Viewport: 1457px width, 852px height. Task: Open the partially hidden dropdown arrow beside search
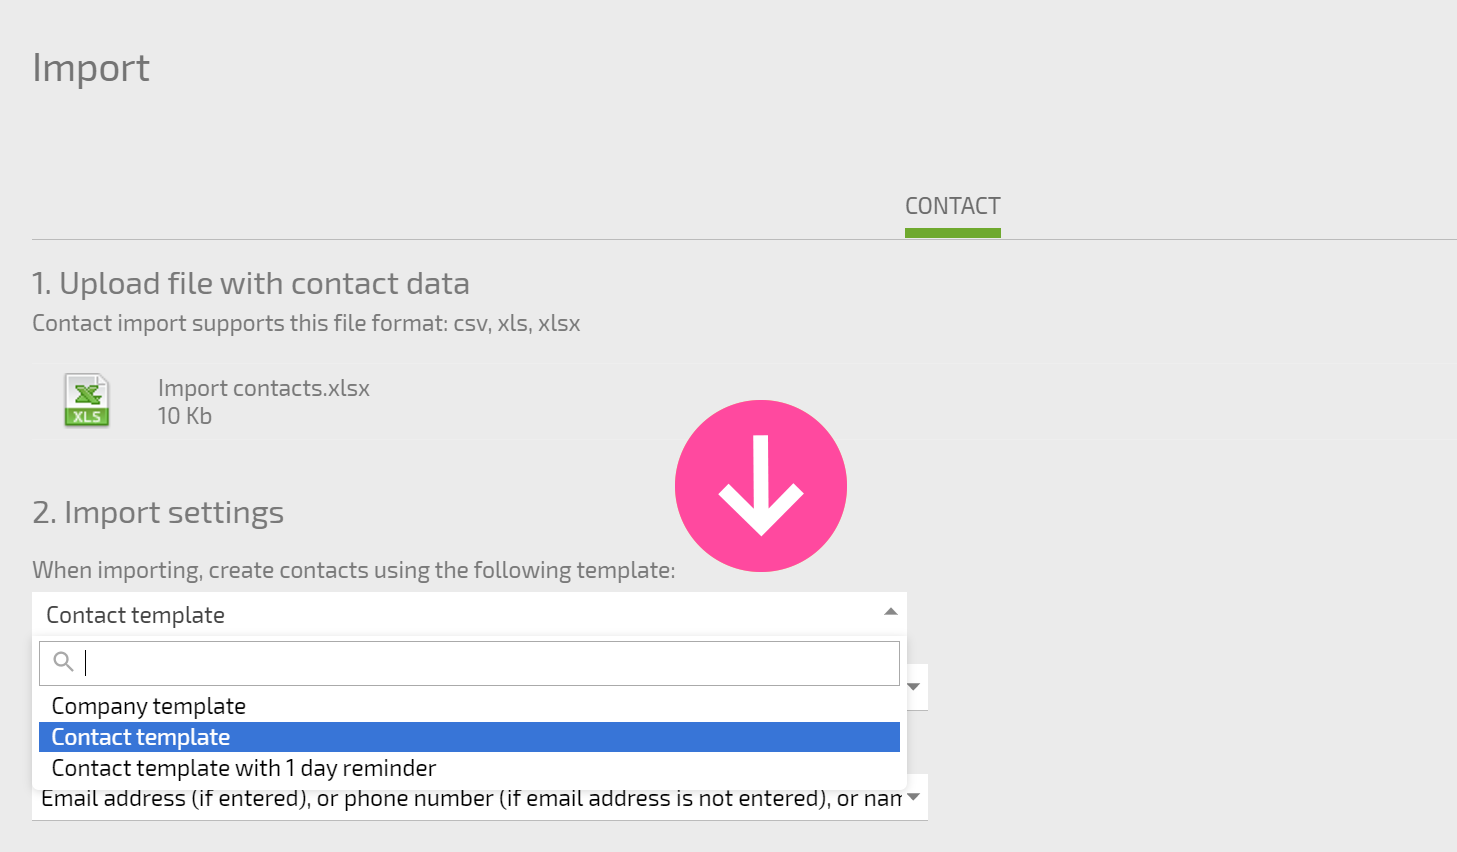point(914,687)
